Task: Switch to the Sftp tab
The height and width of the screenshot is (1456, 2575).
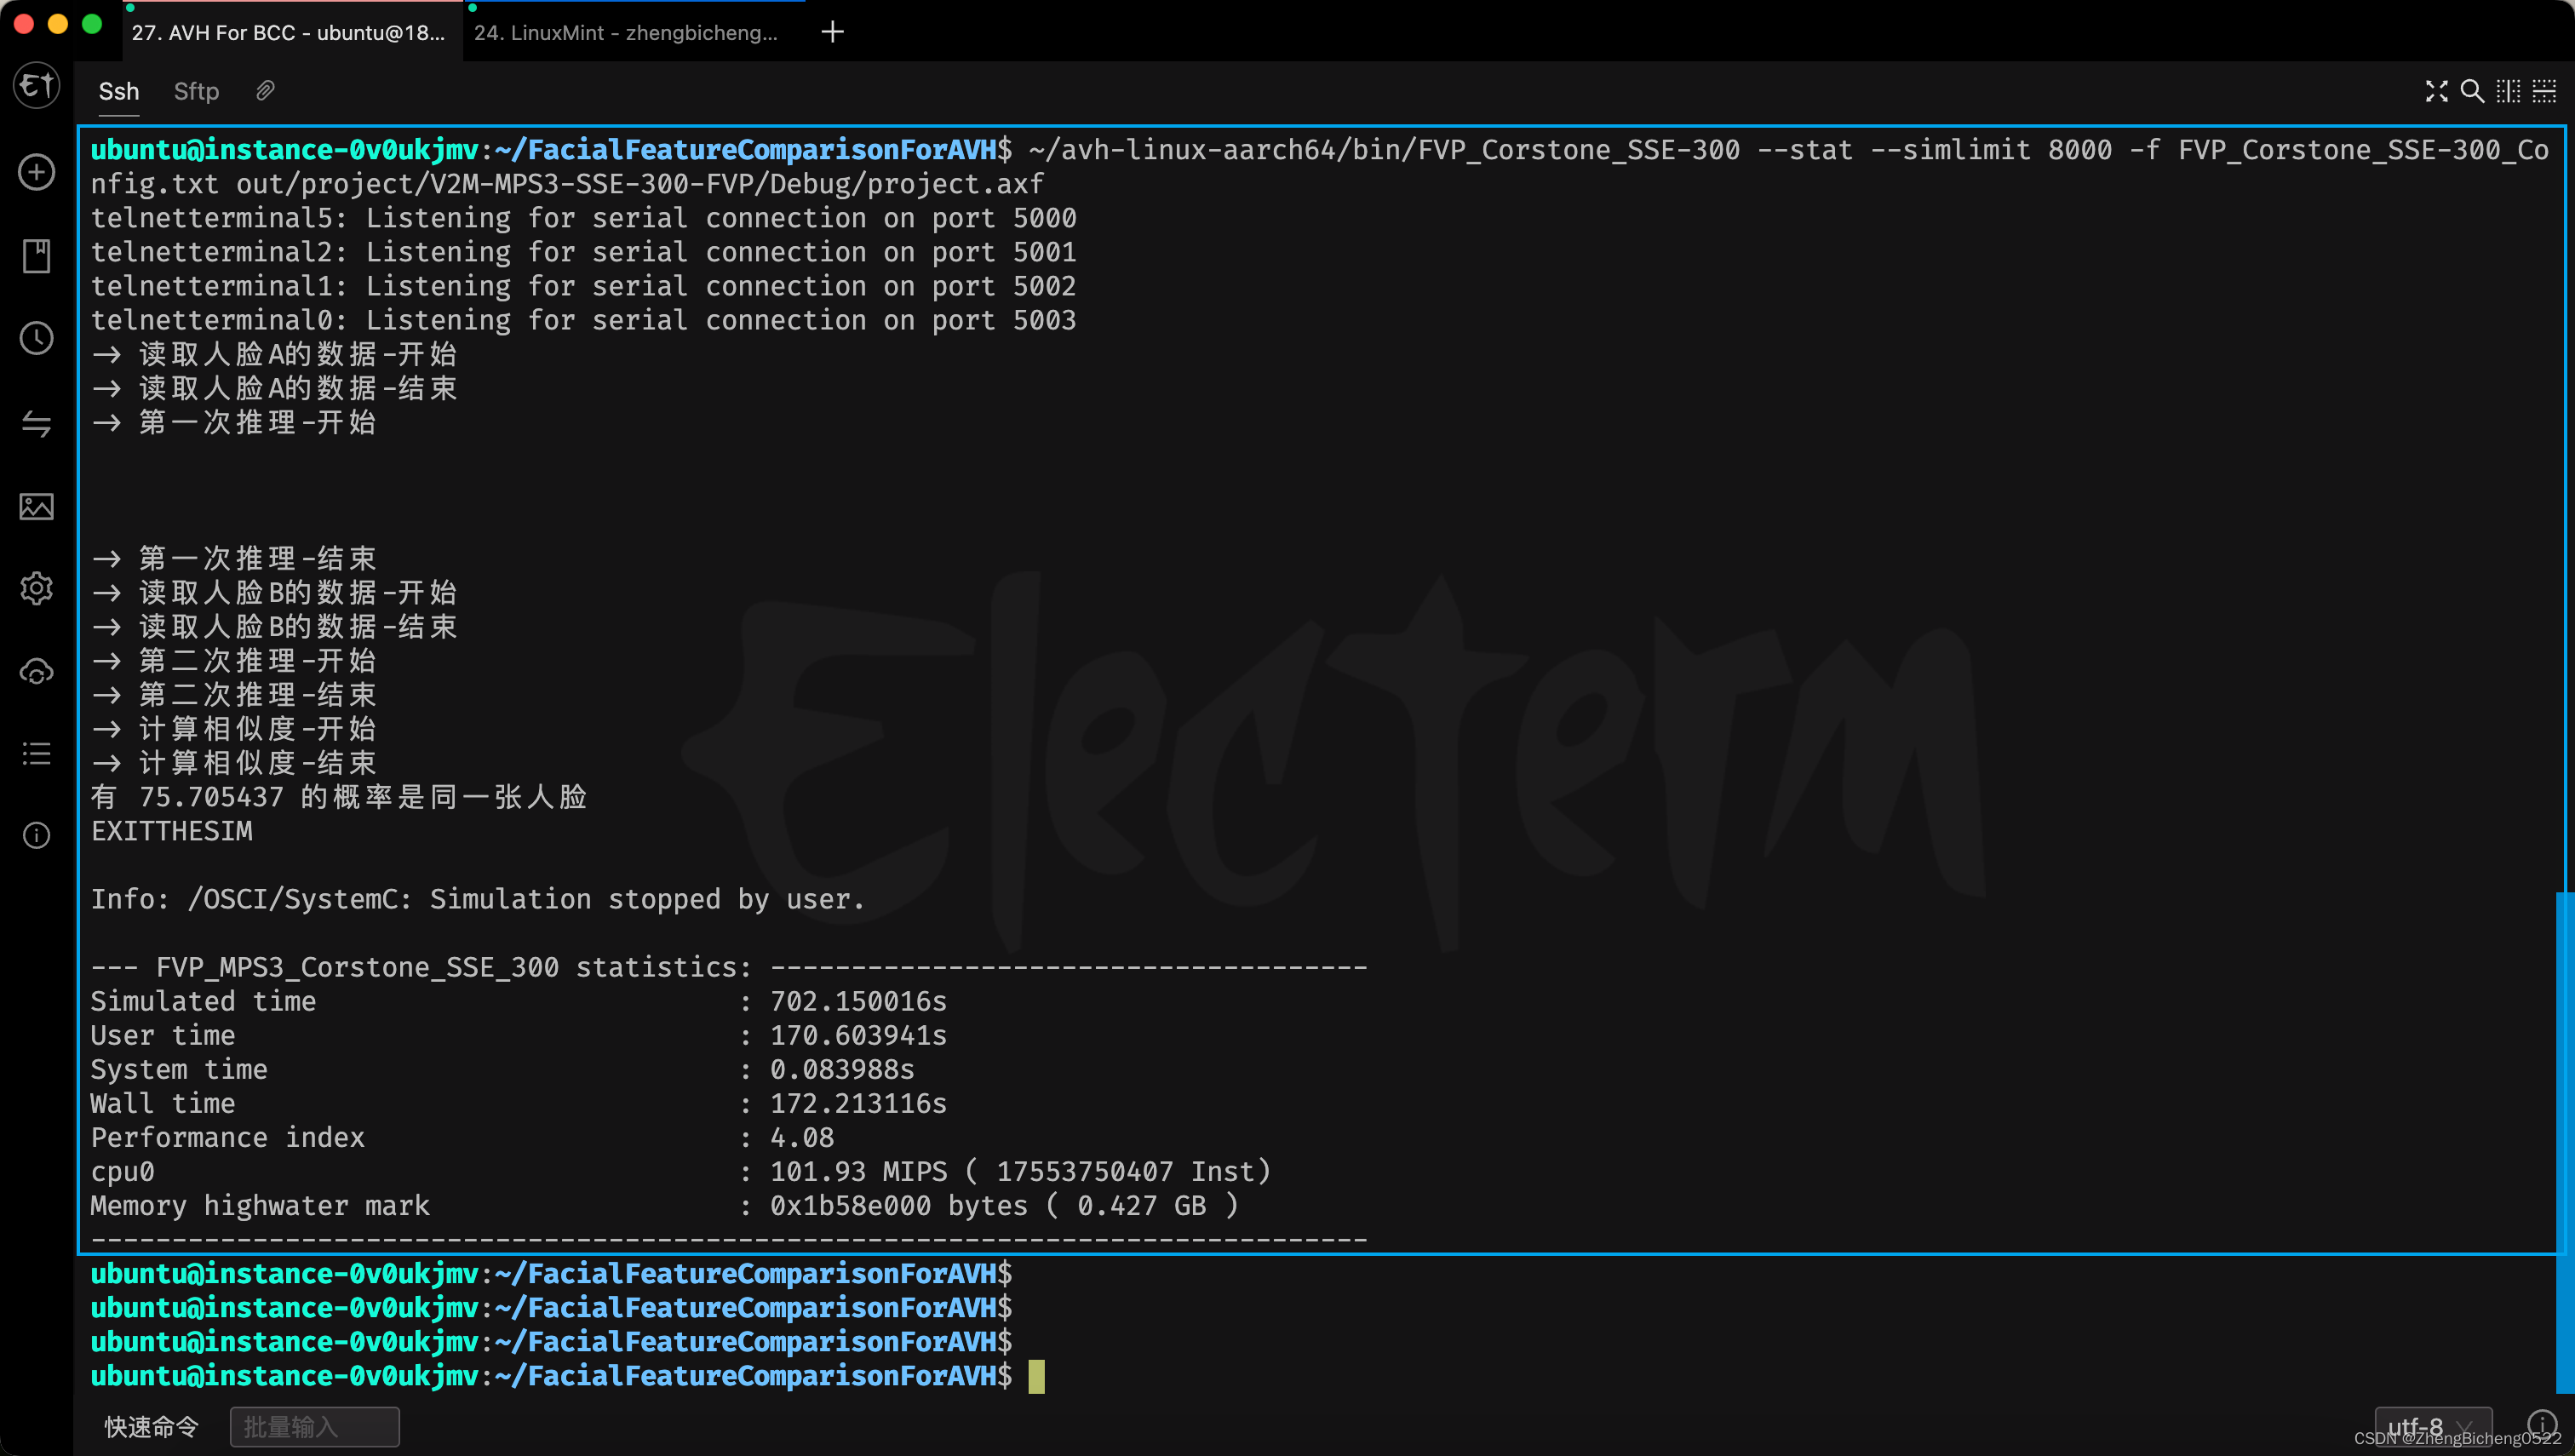Action: (x=196, y=92)
